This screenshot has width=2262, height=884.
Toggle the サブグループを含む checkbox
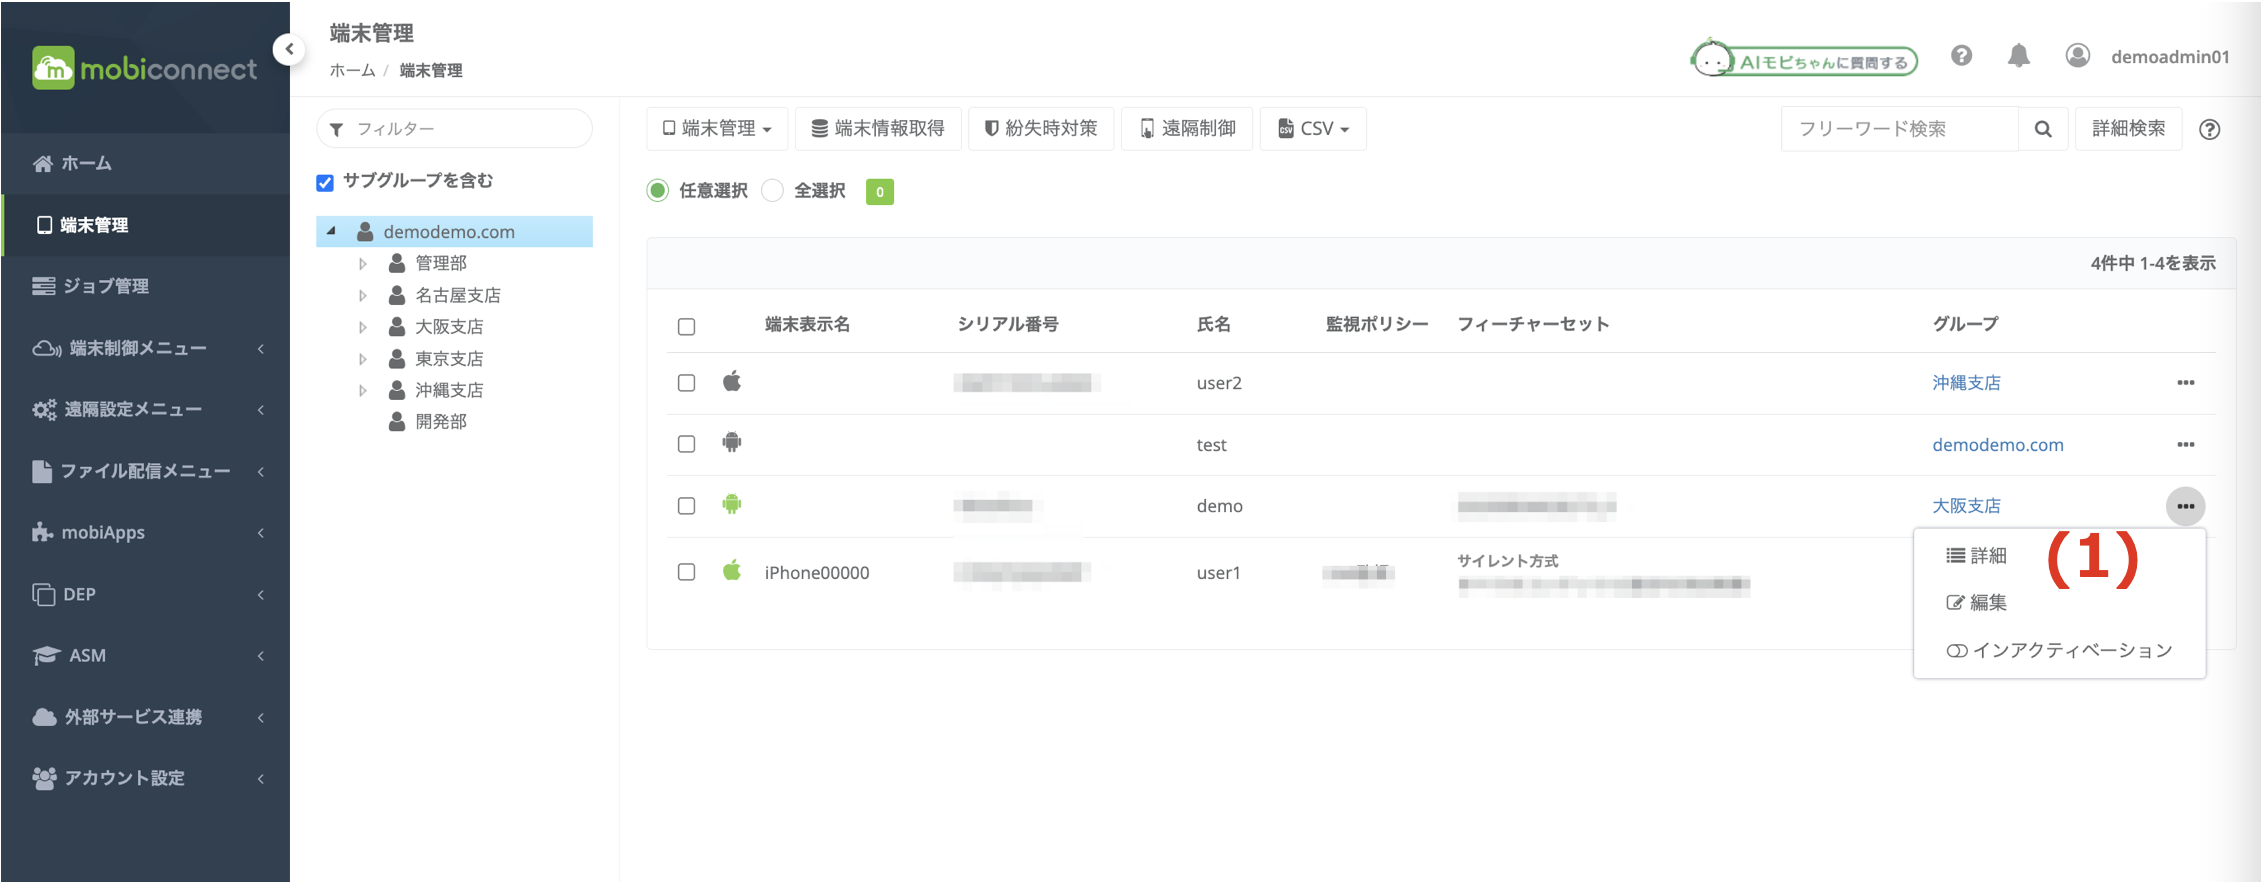tap(325, 182)
